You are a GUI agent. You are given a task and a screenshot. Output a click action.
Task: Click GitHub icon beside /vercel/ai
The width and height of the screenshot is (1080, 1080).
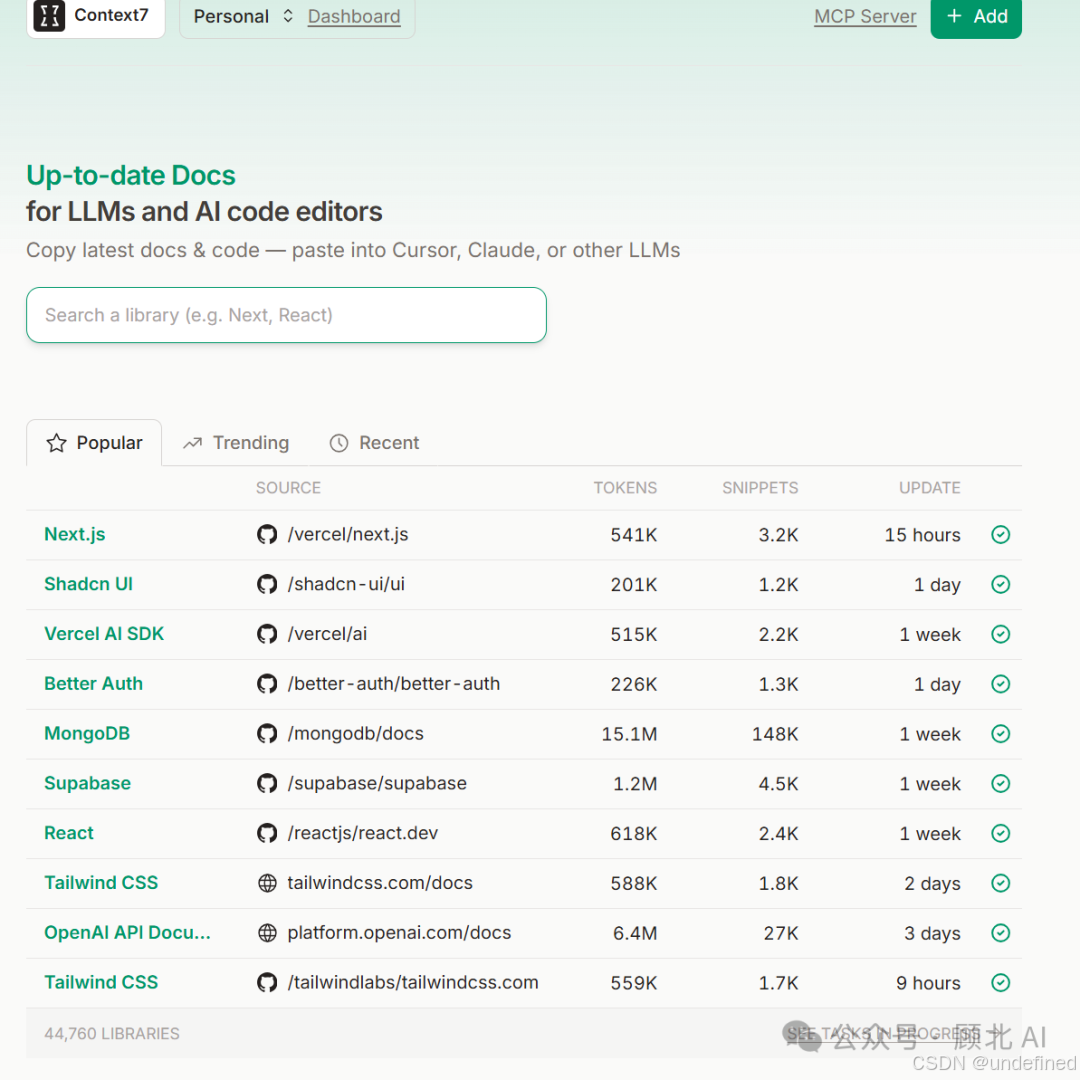click(x=267, y=634)
